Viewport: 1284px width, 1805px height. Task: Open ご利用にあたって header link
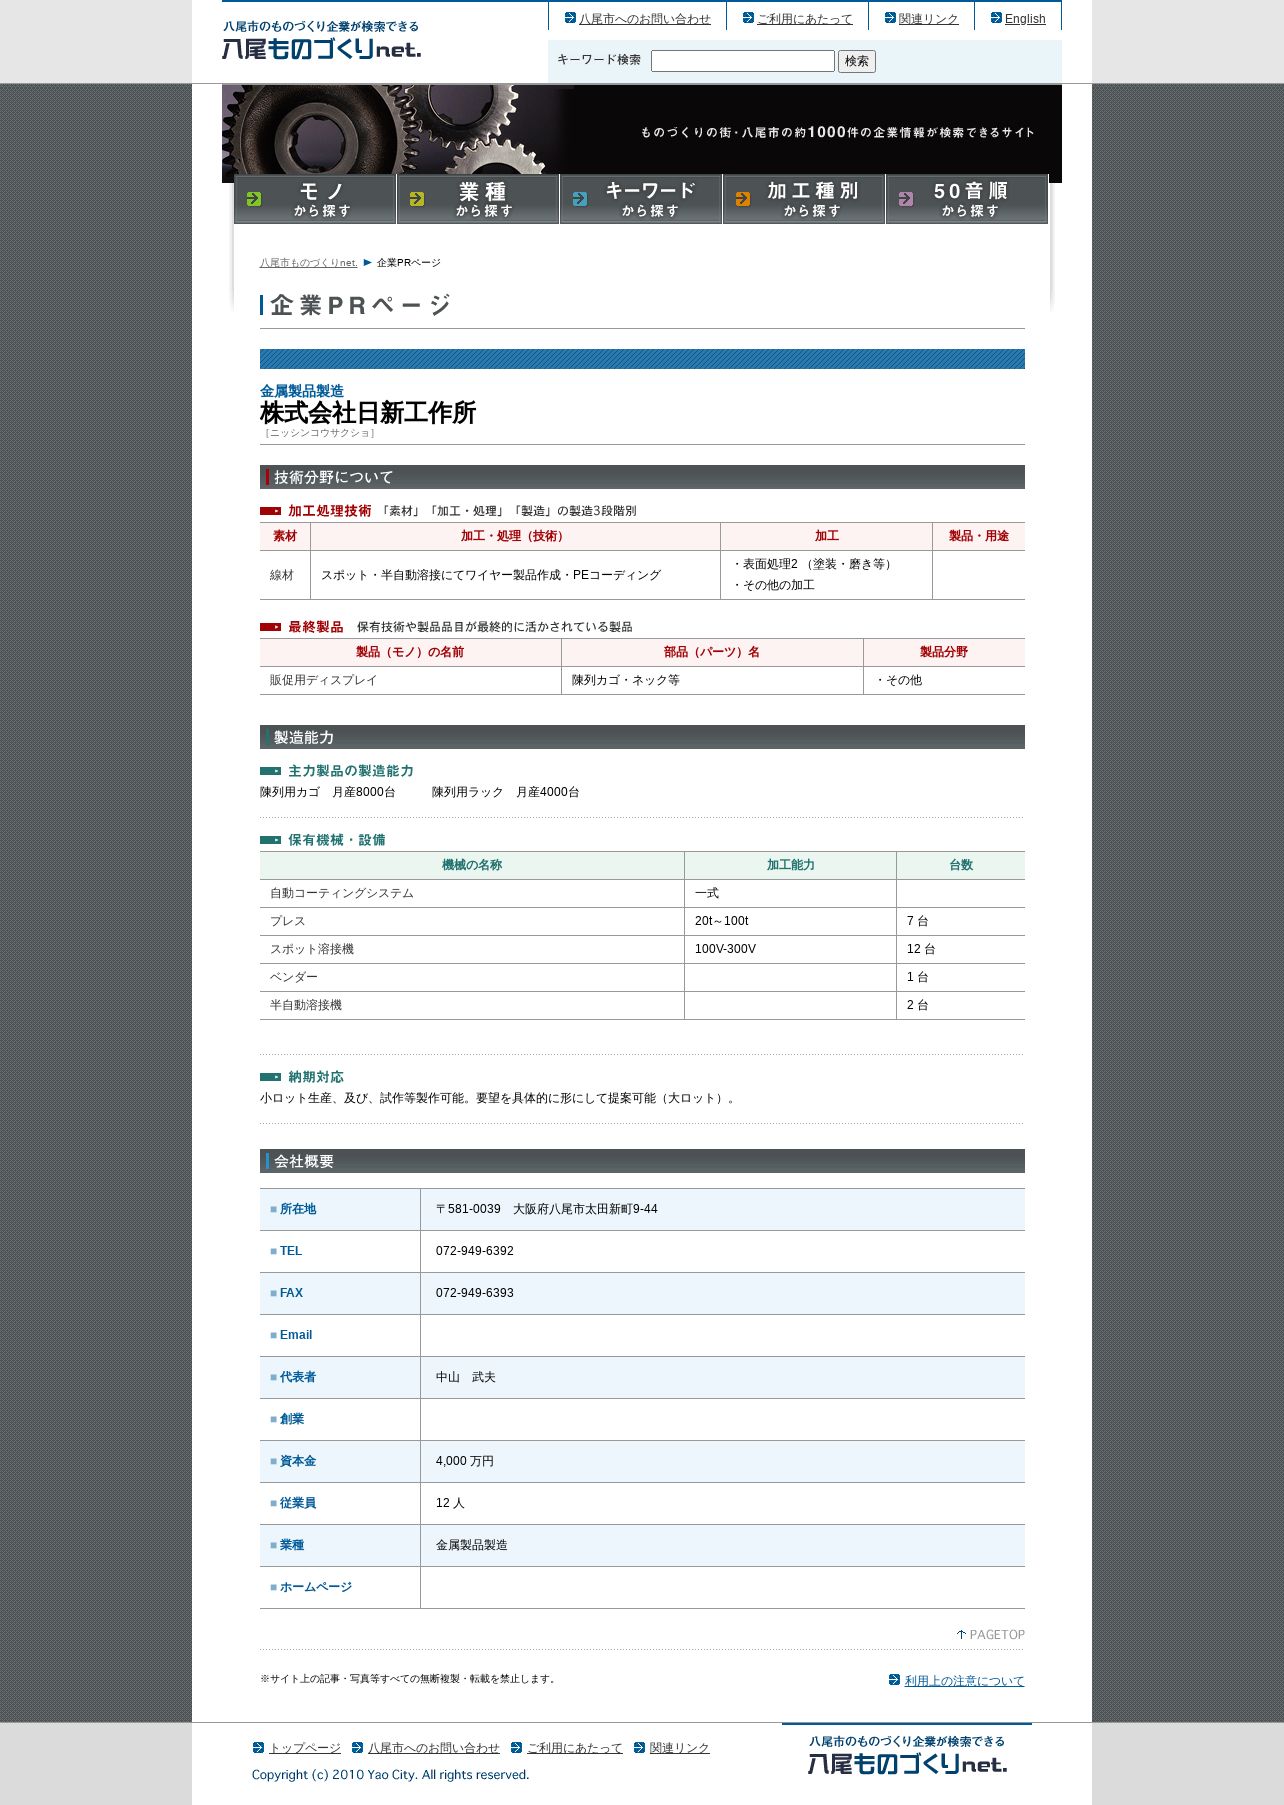click(805, 19)
